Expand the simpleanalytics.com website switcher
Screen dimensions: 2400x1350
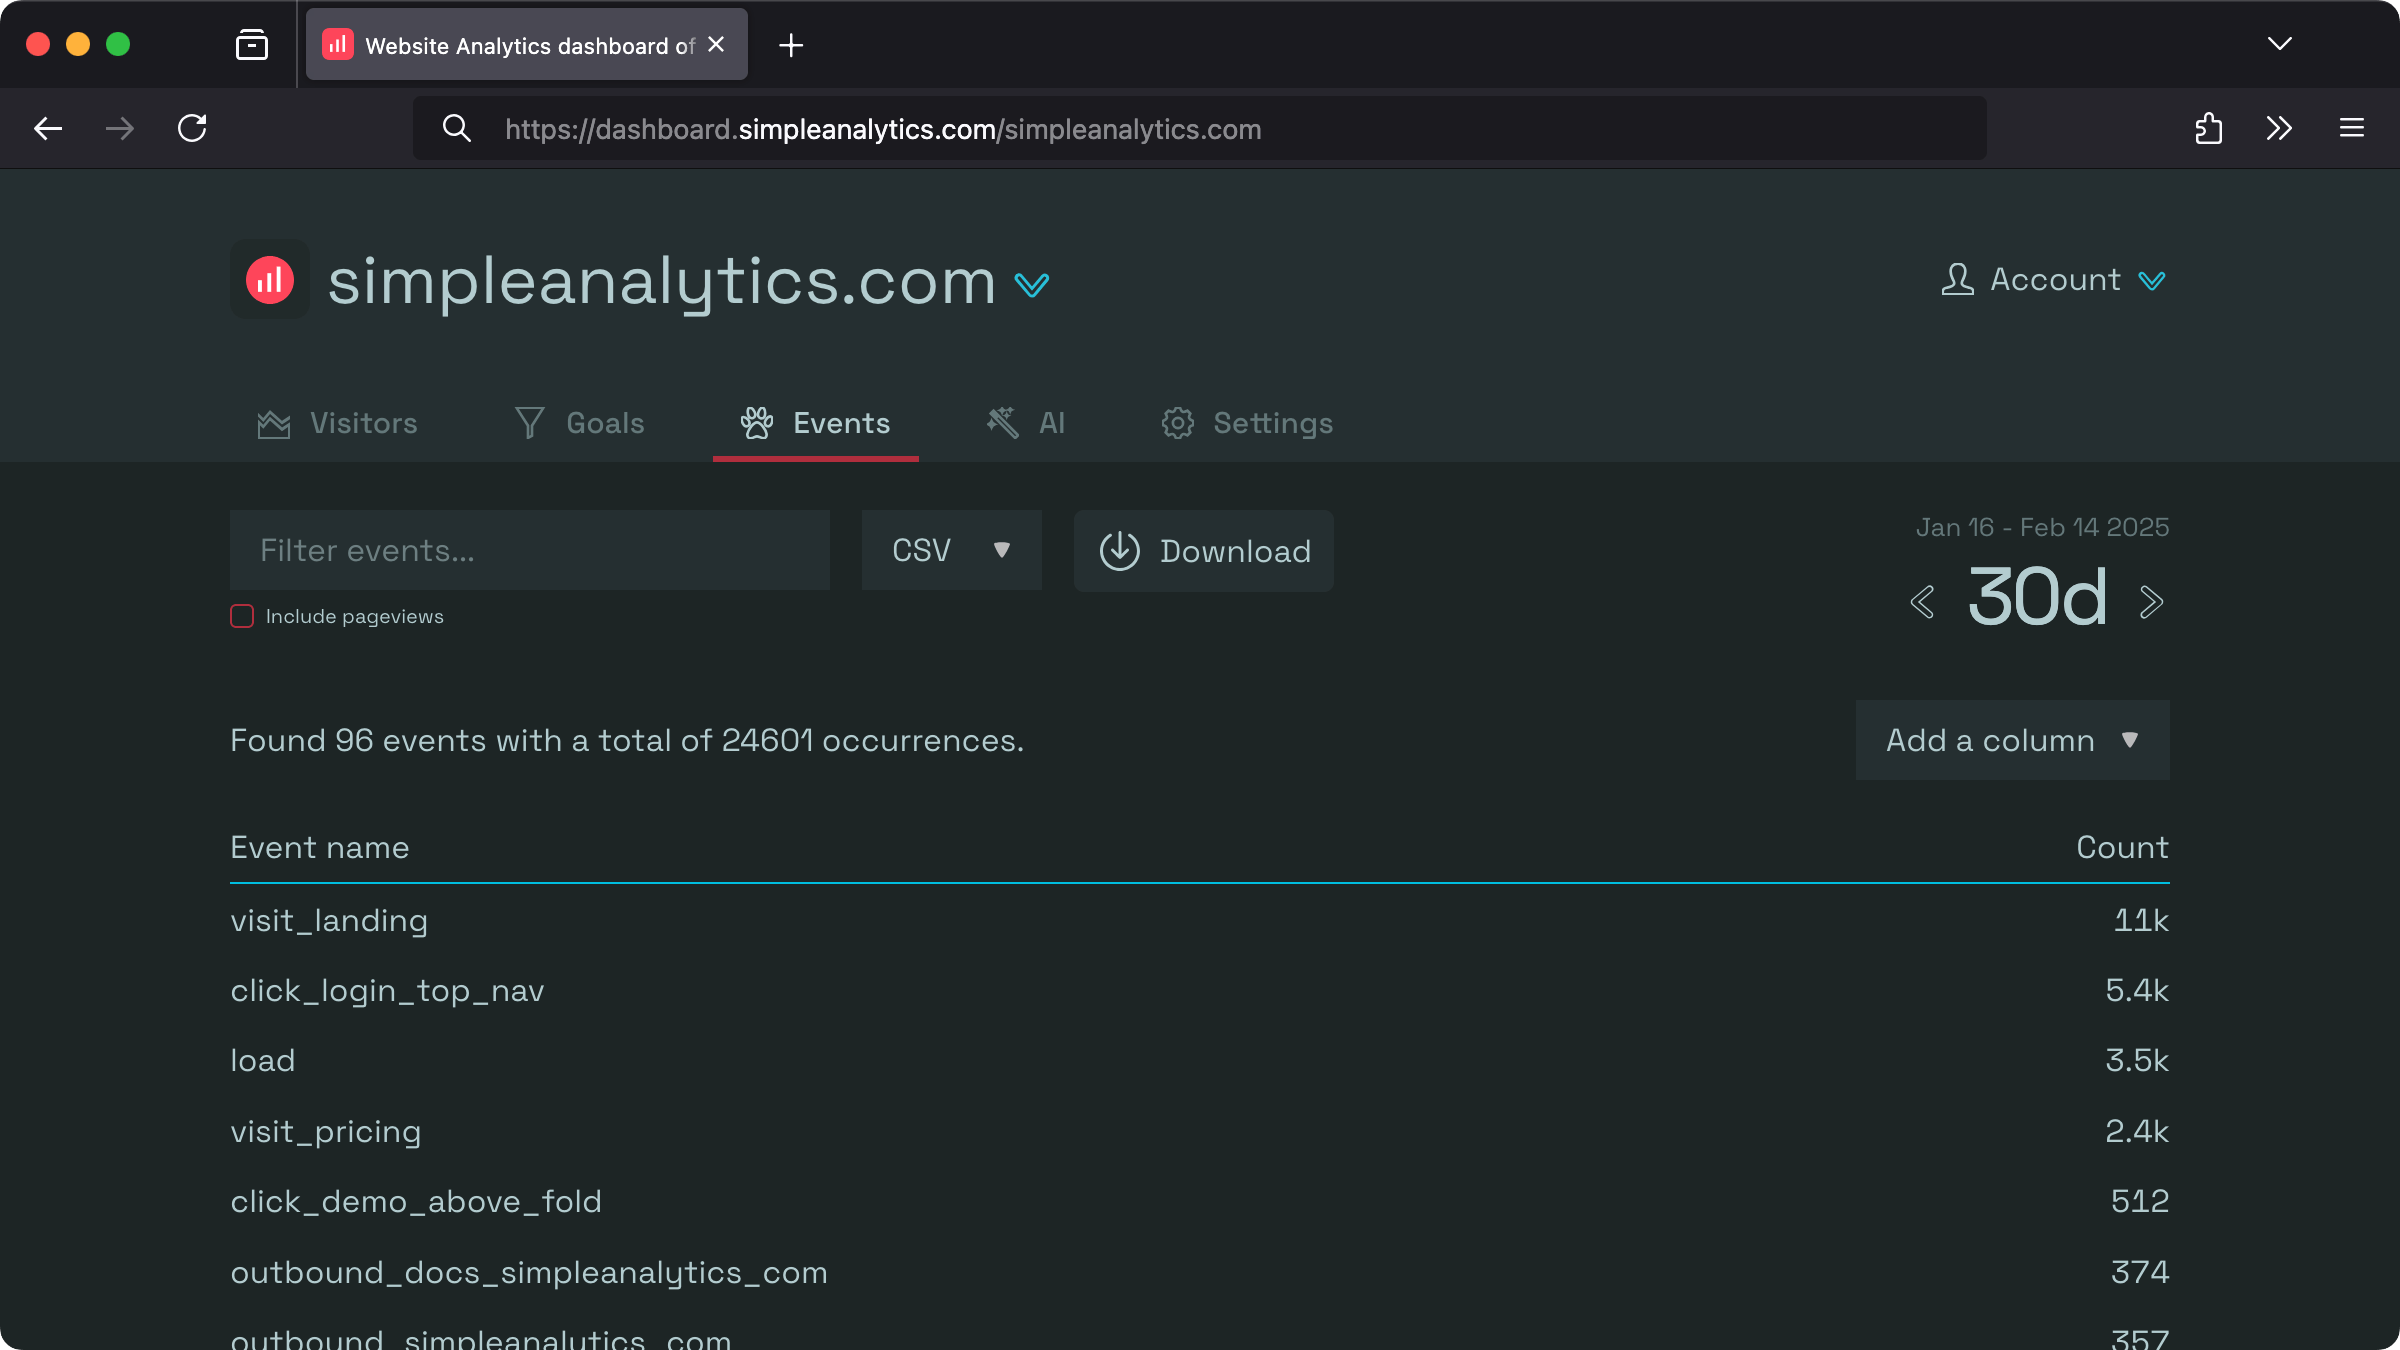click(1032, 285)
